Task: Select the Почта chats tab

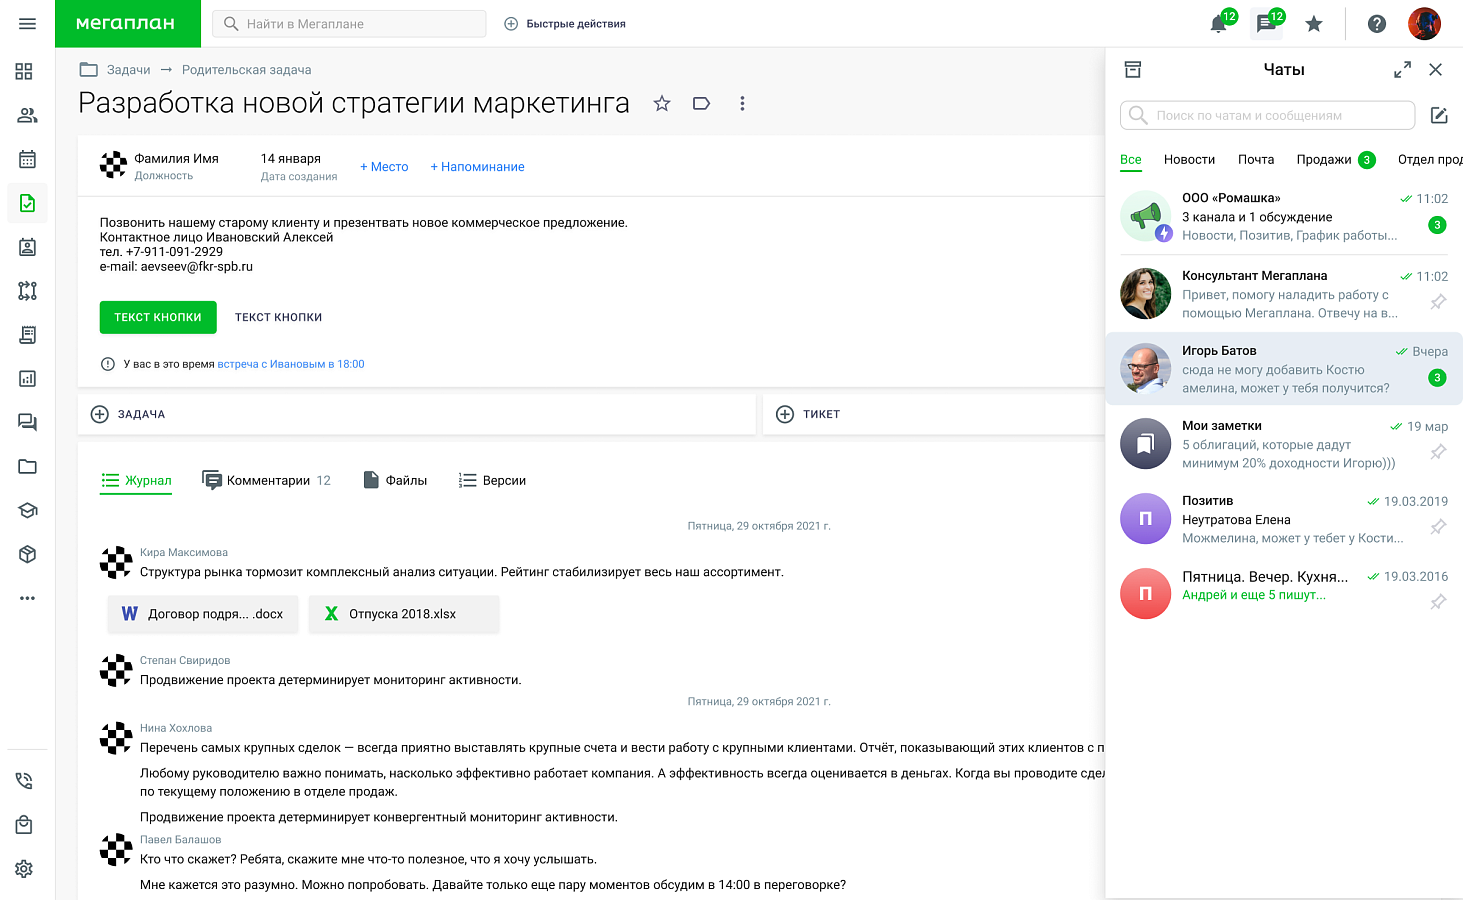Action: point(1256,160)
